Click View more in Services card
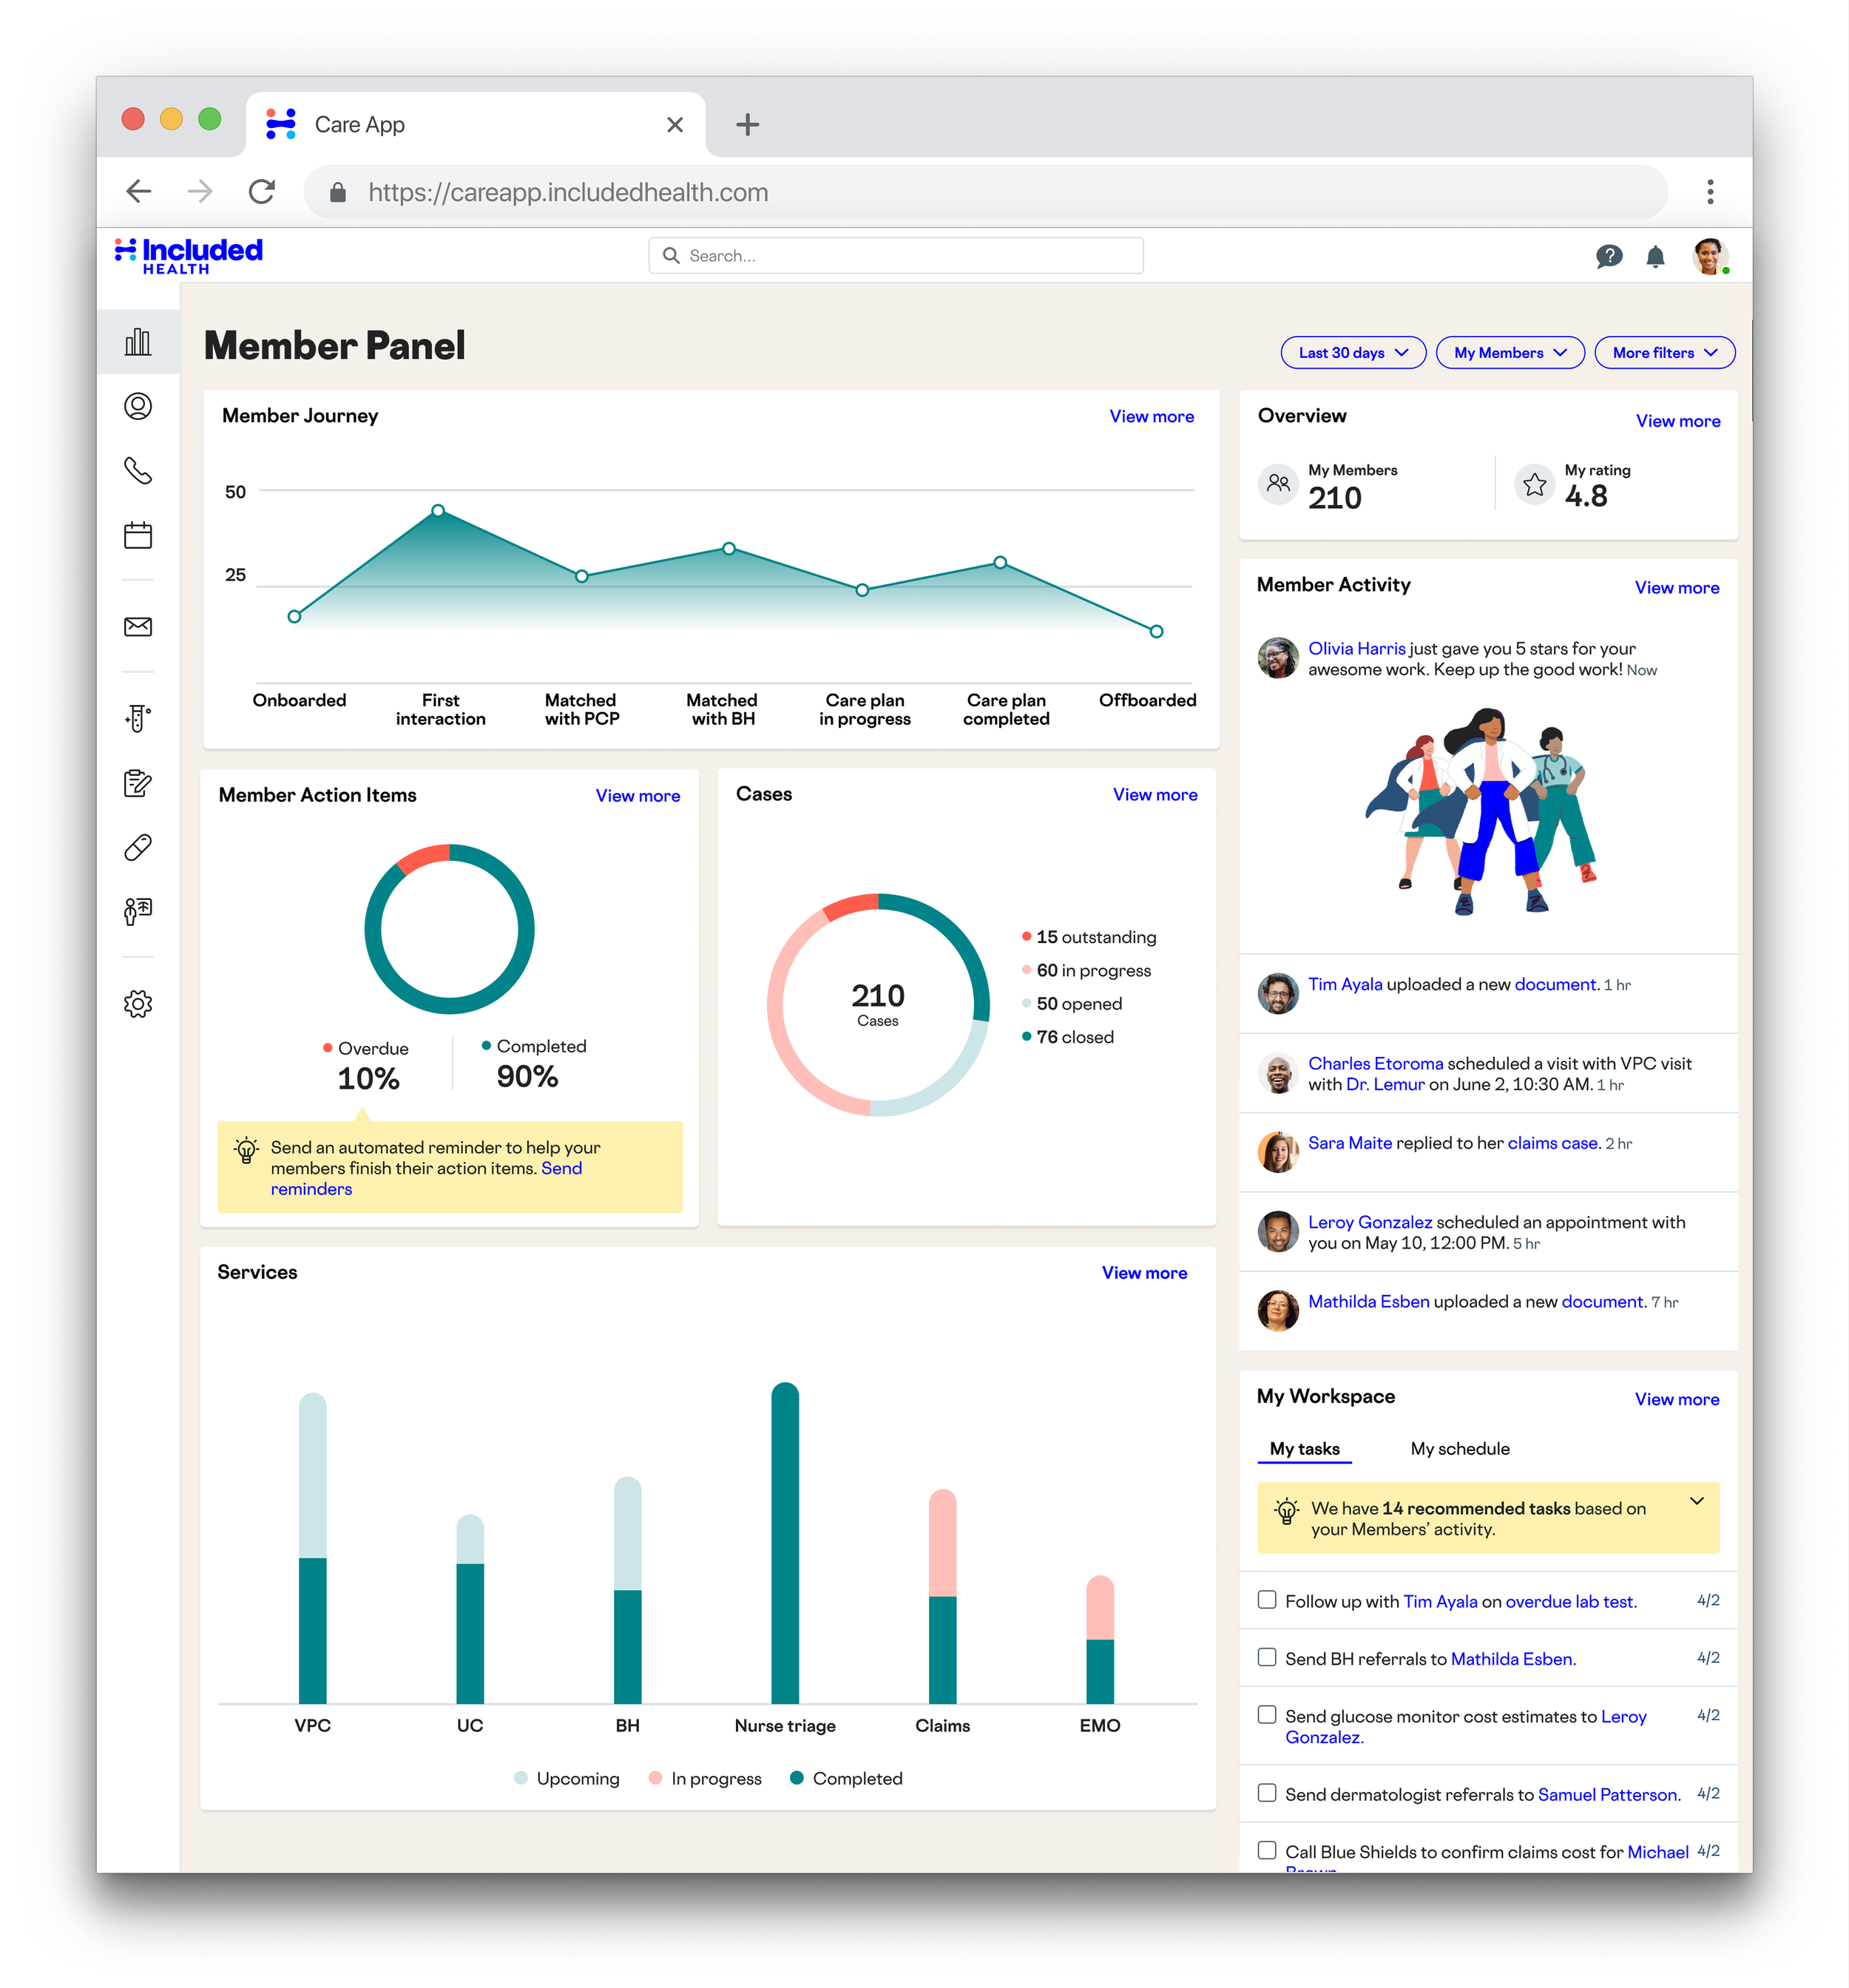1849x1988 pixels. click(x=1144, y=1273)
